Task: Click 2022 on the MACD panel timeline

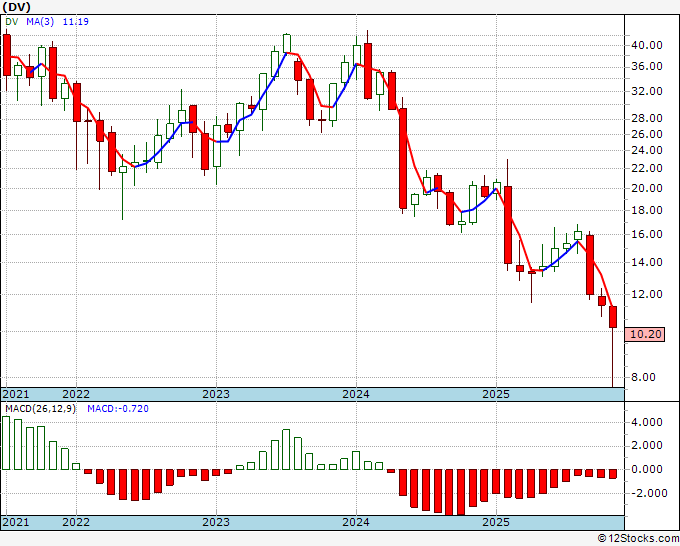Action: pos(76,522)
